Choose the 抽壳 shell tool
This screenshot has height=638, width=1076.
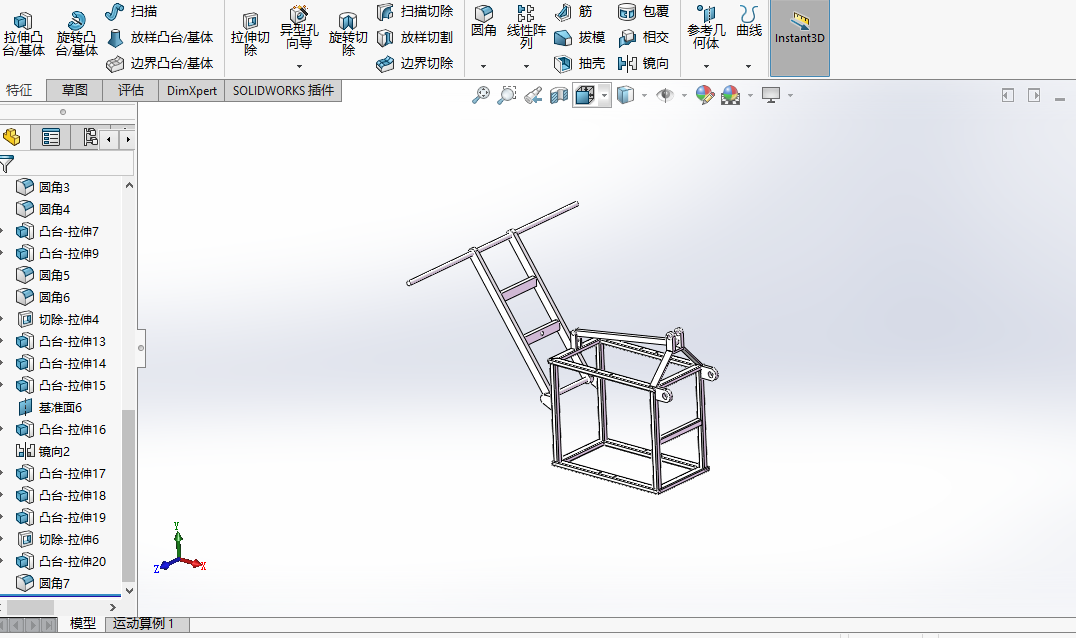click(579, 64)
